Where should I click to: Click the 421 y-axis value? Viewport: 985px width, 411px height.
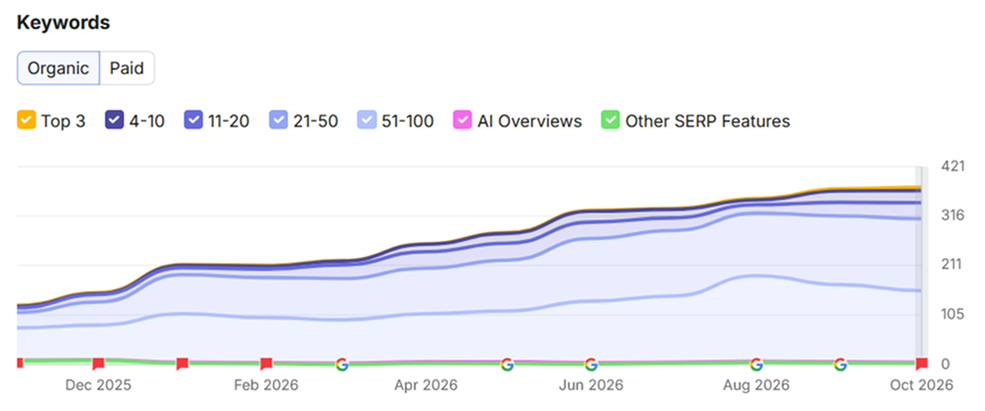953,166
